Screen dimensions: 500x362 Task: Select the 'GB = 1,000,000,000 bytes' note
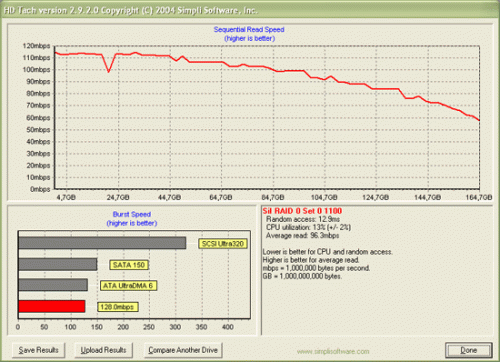pos(302,276)
